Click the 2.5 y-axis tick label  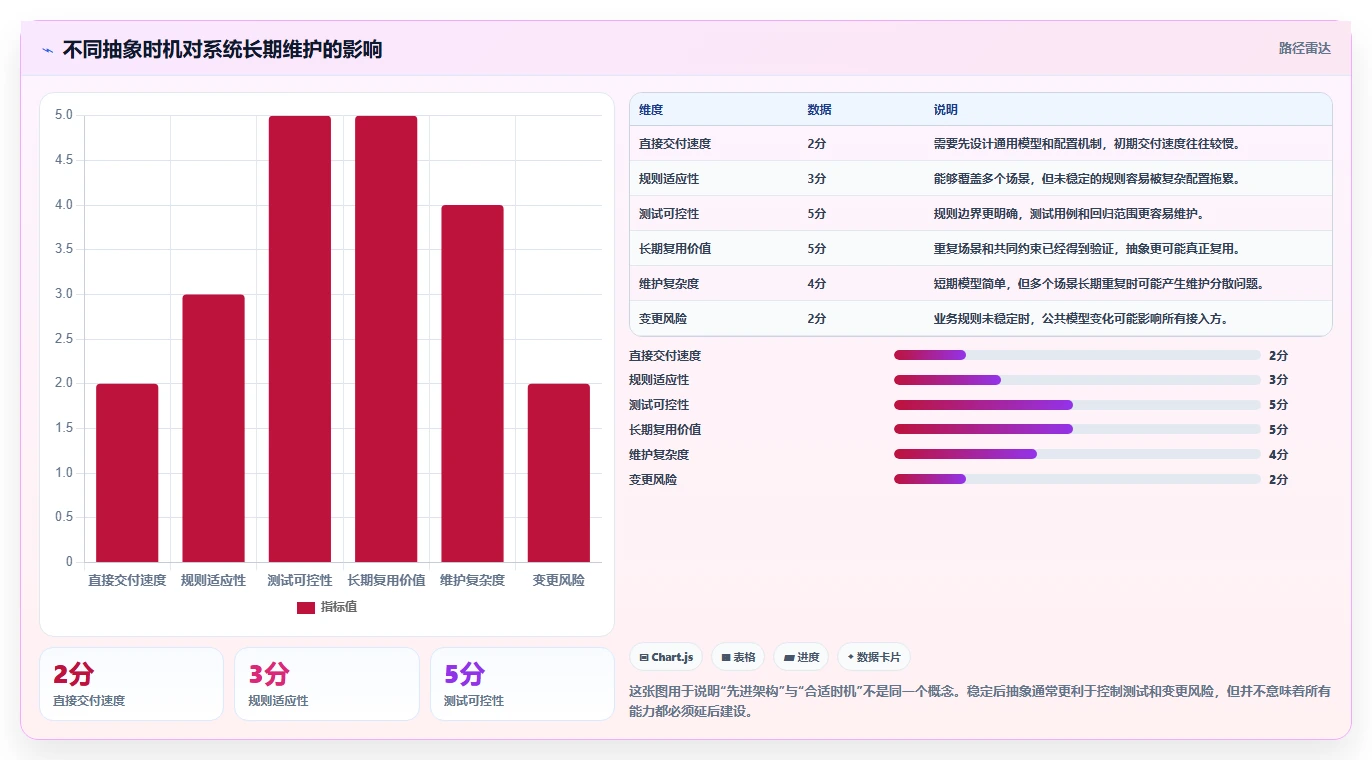pyautogui.click(x=63, y=339)
